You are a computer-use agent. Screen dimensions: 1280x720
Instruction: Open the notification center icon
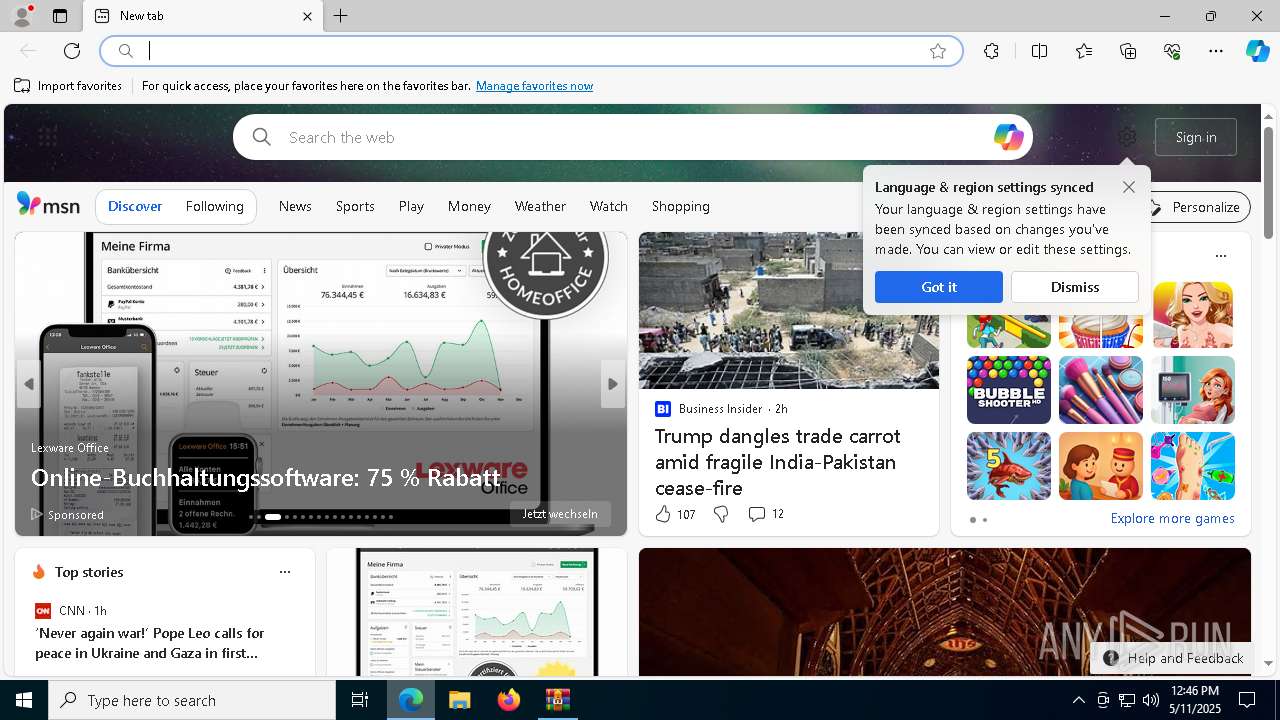pyautogui.click(x=1247, y=700)
